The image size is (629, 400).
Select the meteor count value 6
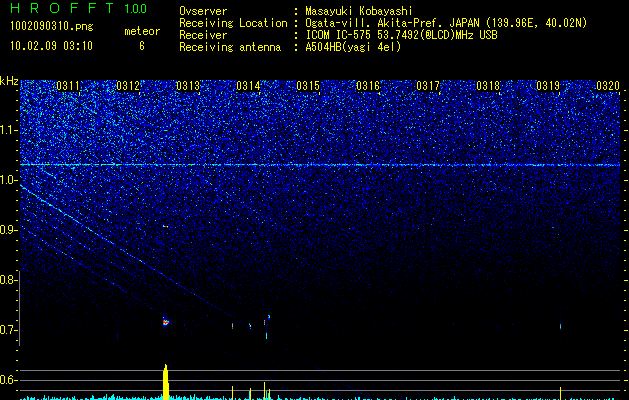(x=142, y=46)
